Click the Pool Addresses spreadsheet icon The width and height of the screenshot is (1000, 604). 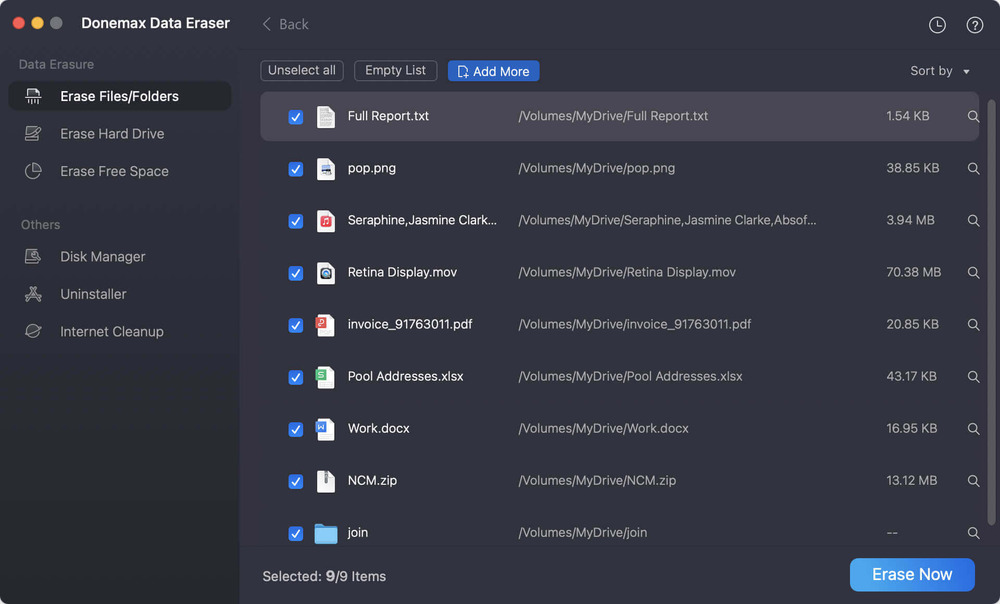click(x=325, y=377)
